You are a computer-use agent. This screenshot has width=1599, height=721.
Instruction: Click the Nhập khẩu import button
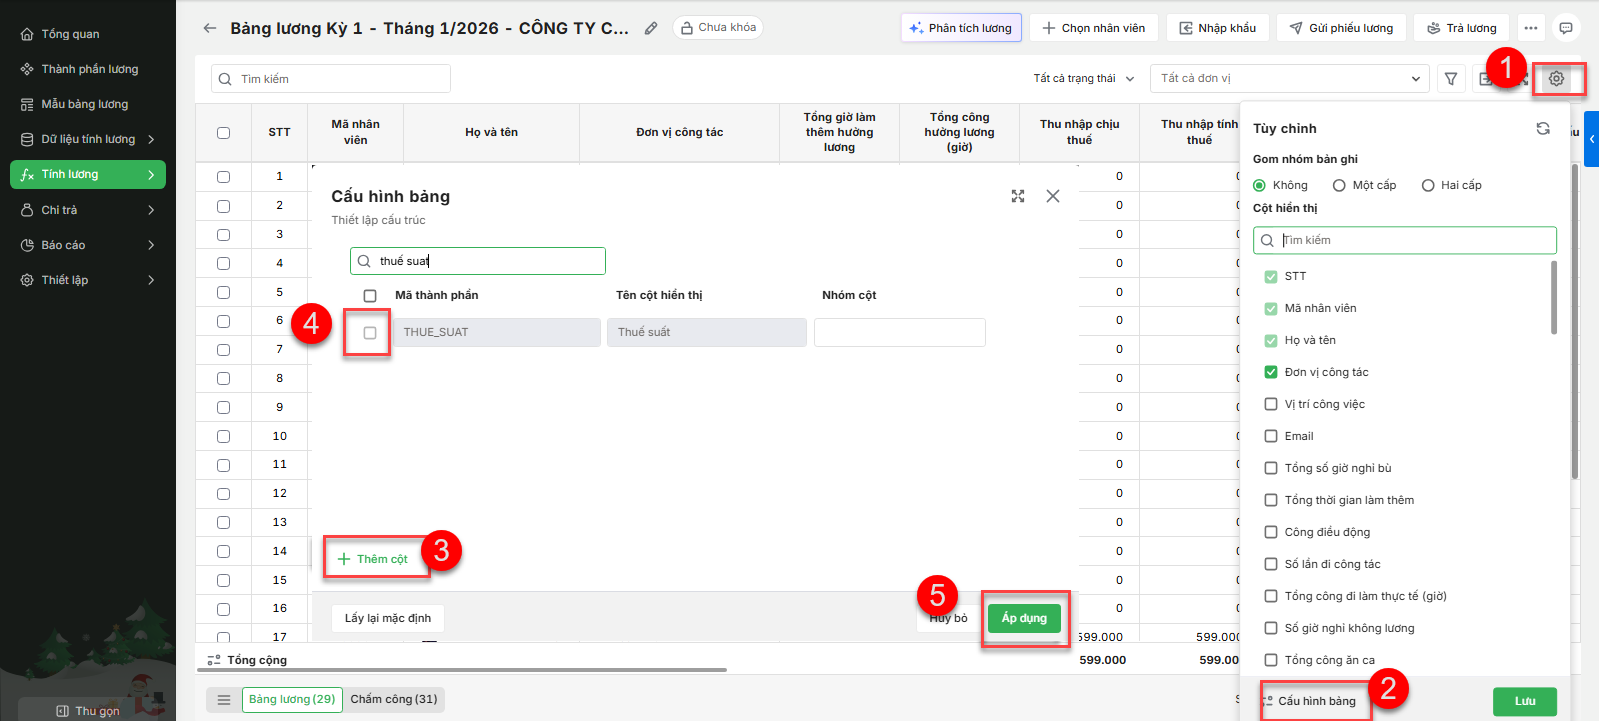tap(1218, 28)
